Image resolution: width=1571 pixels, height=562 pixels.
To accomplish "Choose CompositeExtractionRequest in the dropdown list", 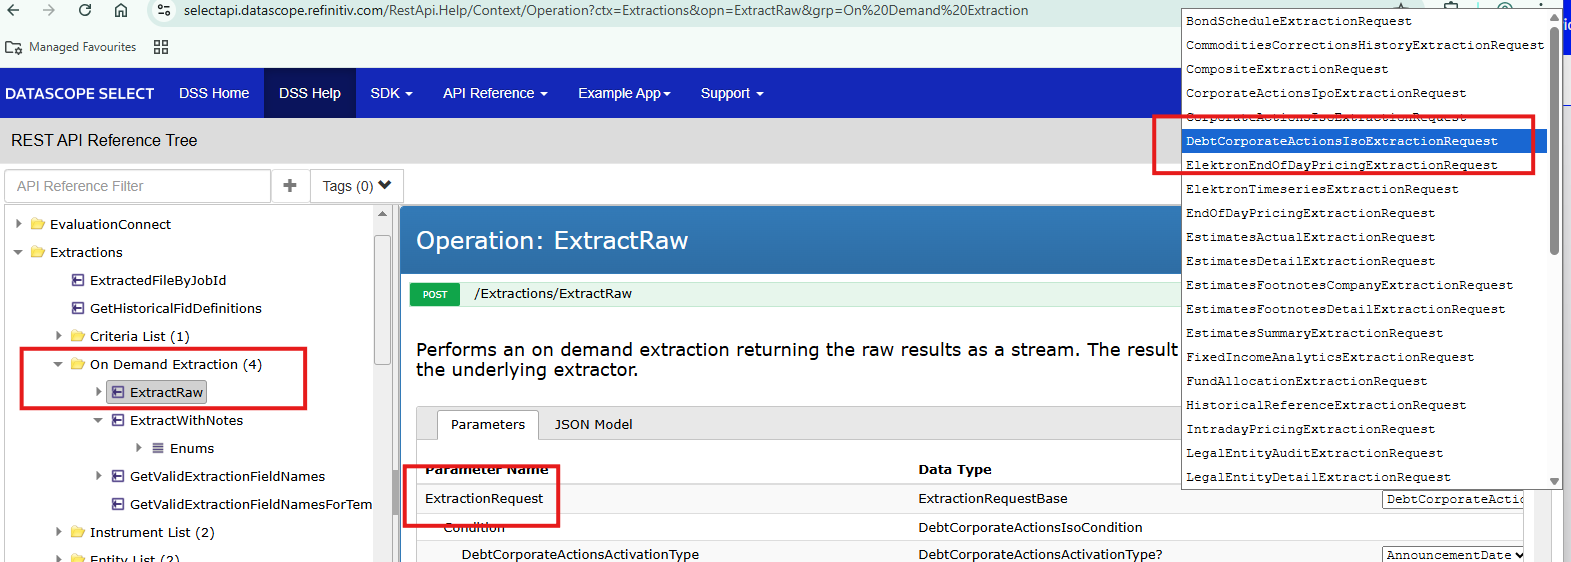I will (x=1365, y=69).
